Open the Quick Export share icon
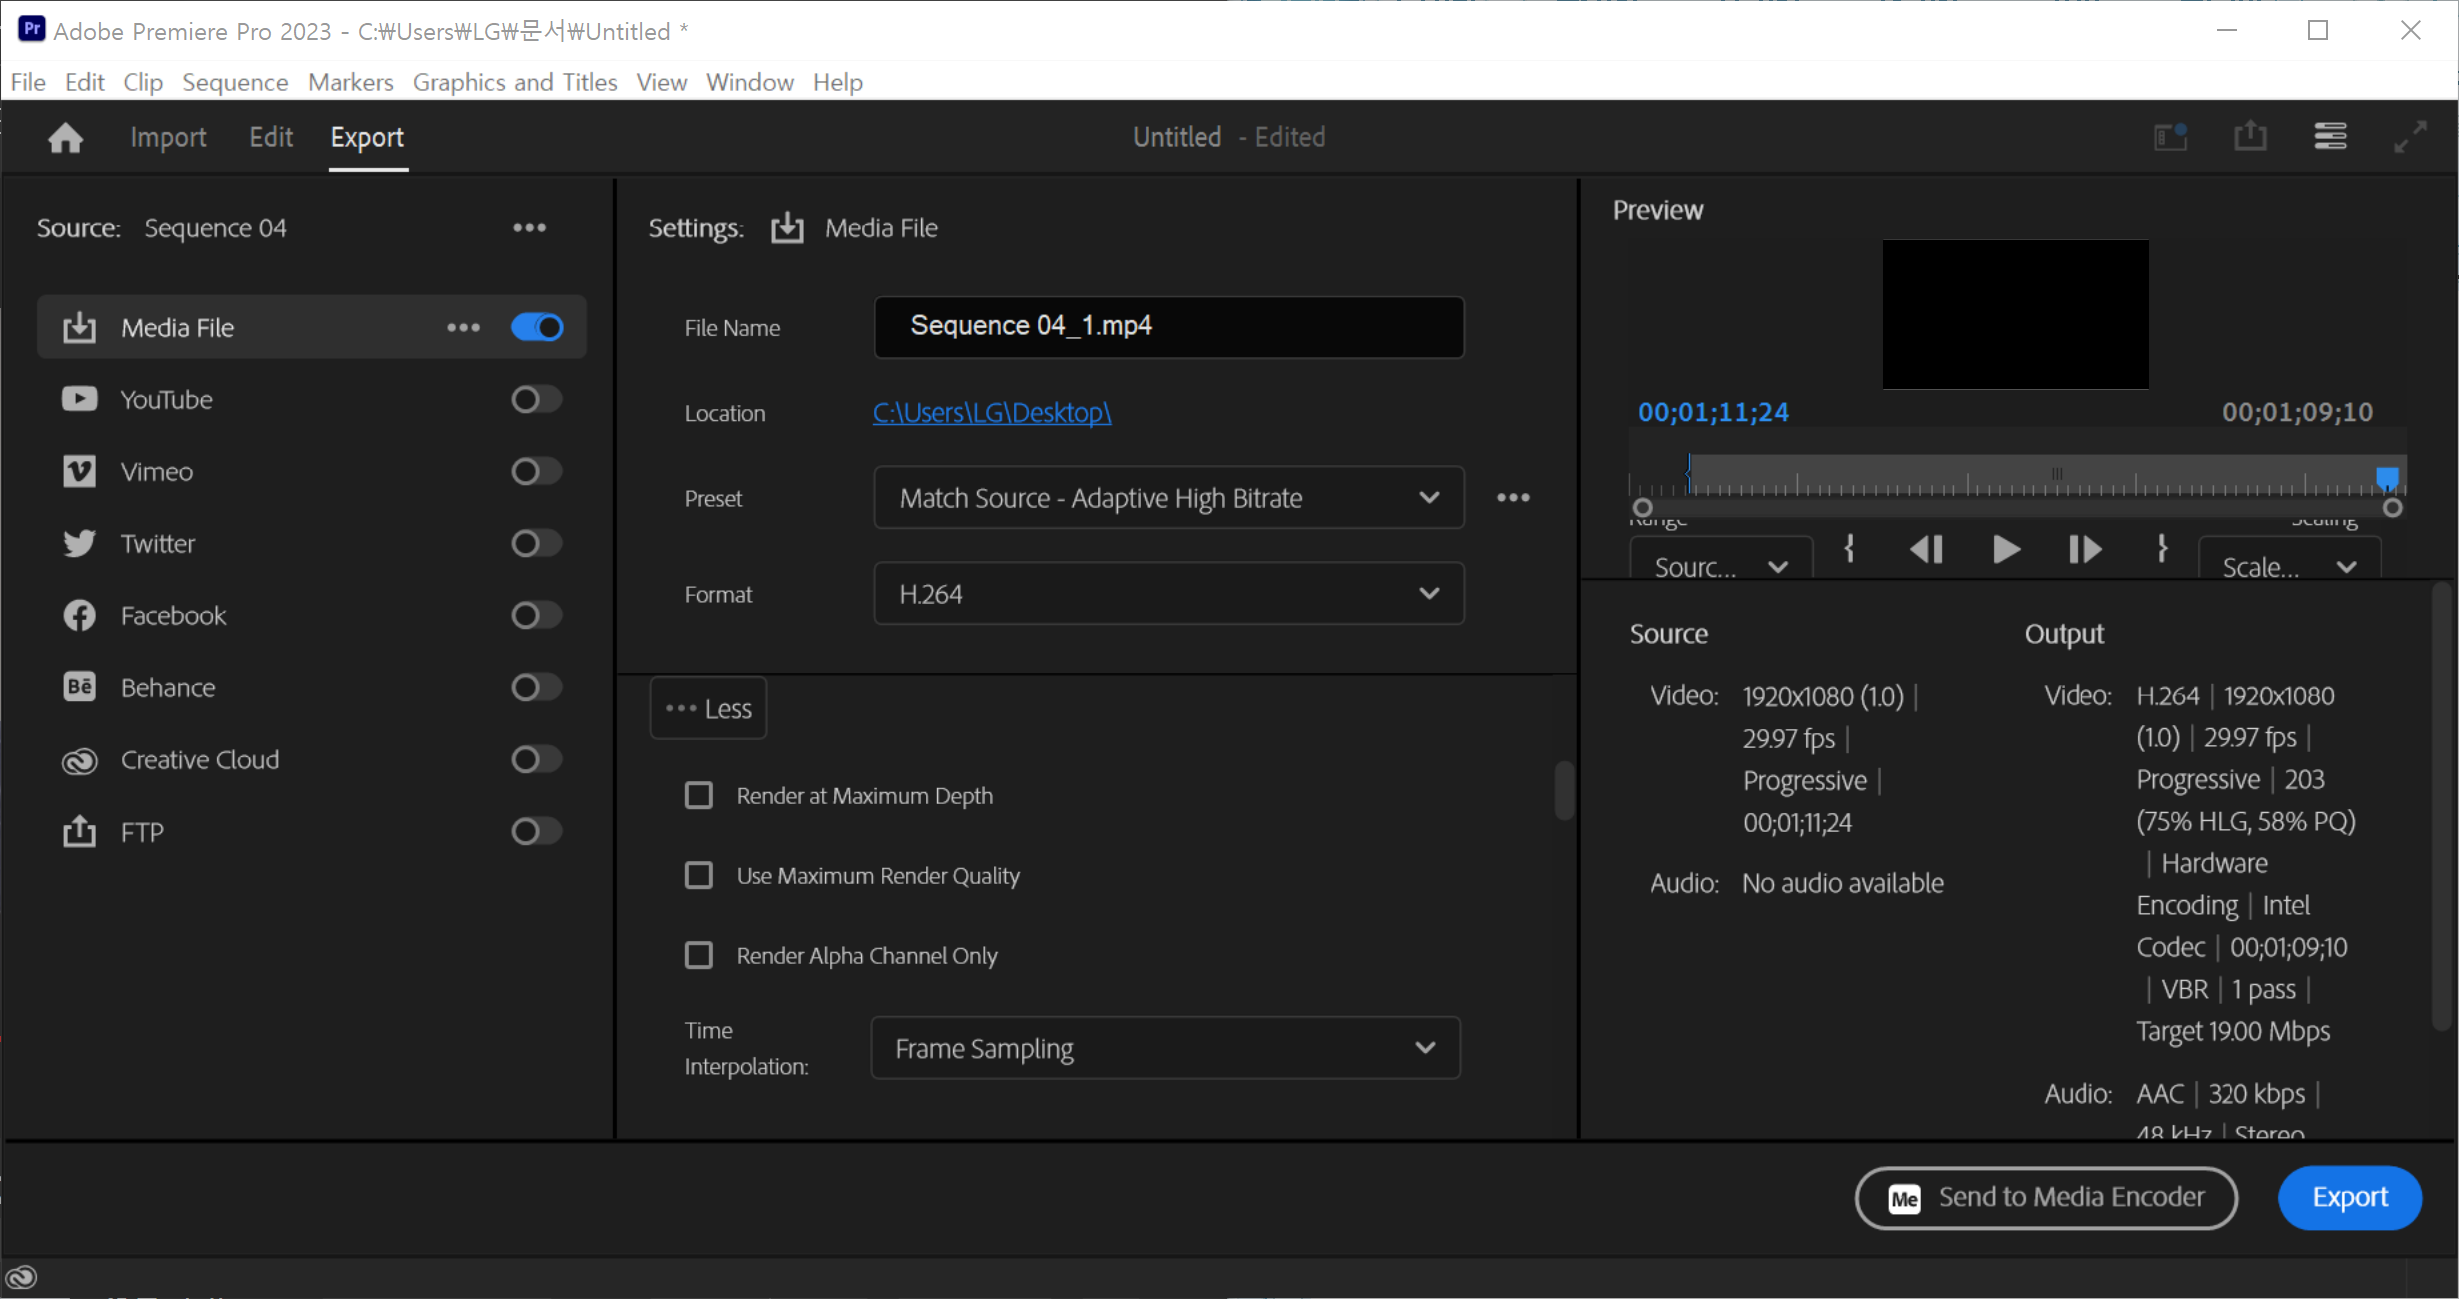The width and height of the screenshot is (2459, 1299). (x=2250, y=136)
